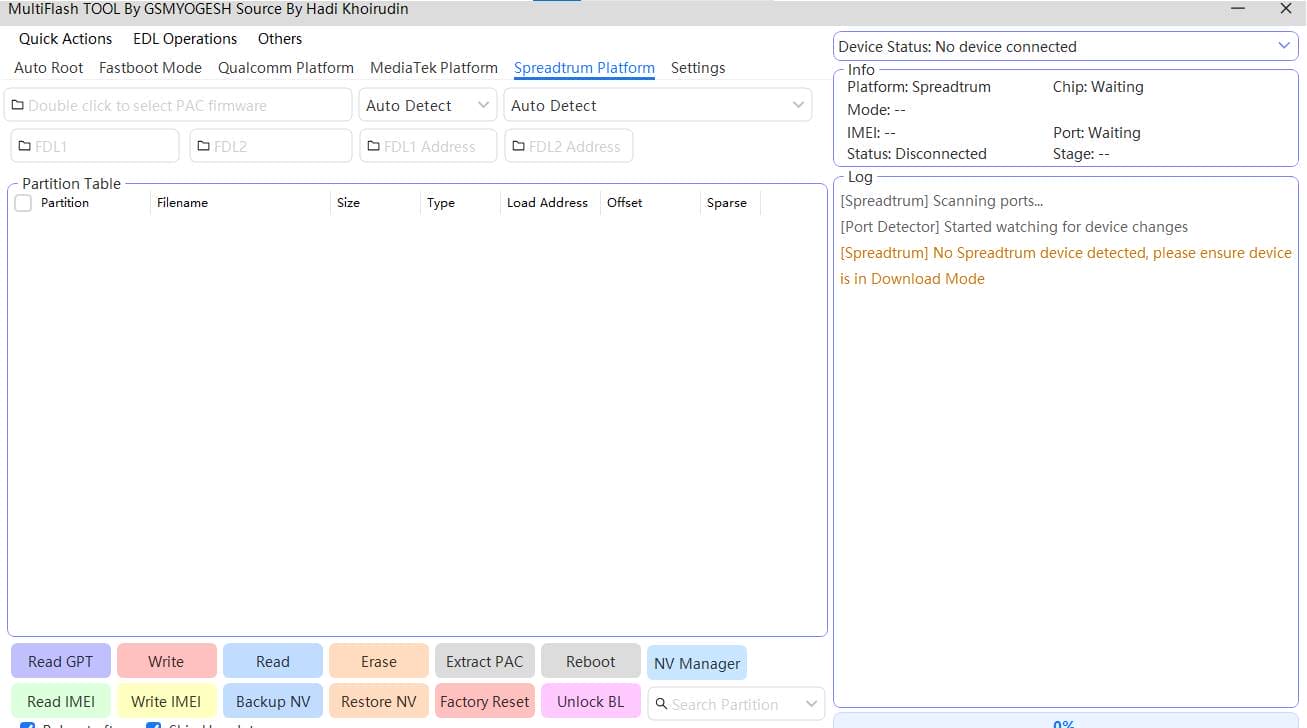Image resolution: width=1307 pixels, height=728 pixels.
Task: Open the NV Manager
Action: click(696, 662)
